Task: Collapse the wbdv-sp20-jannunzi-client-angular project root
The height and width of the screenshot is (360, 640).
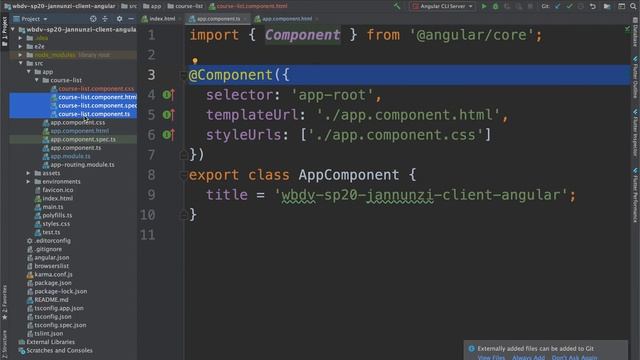Action: point(13,29)
